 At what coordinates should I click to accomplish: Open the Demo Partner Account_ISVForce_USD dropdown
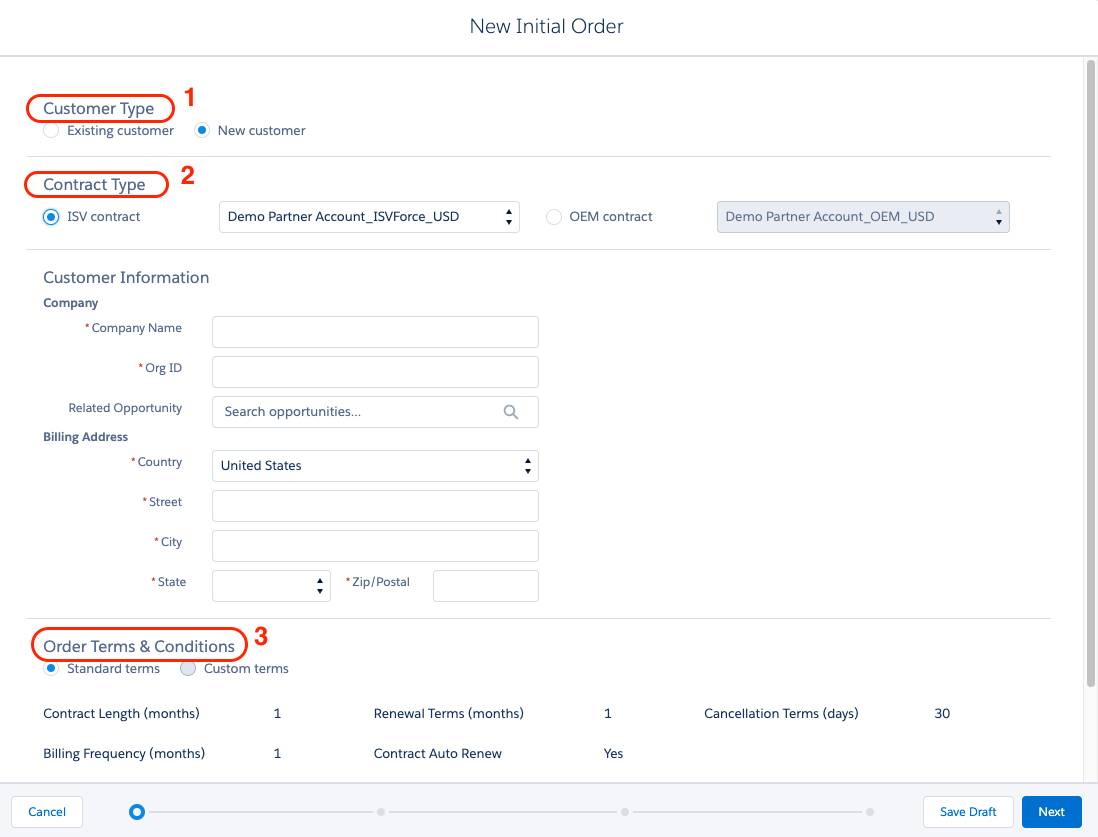pos(369,217)
